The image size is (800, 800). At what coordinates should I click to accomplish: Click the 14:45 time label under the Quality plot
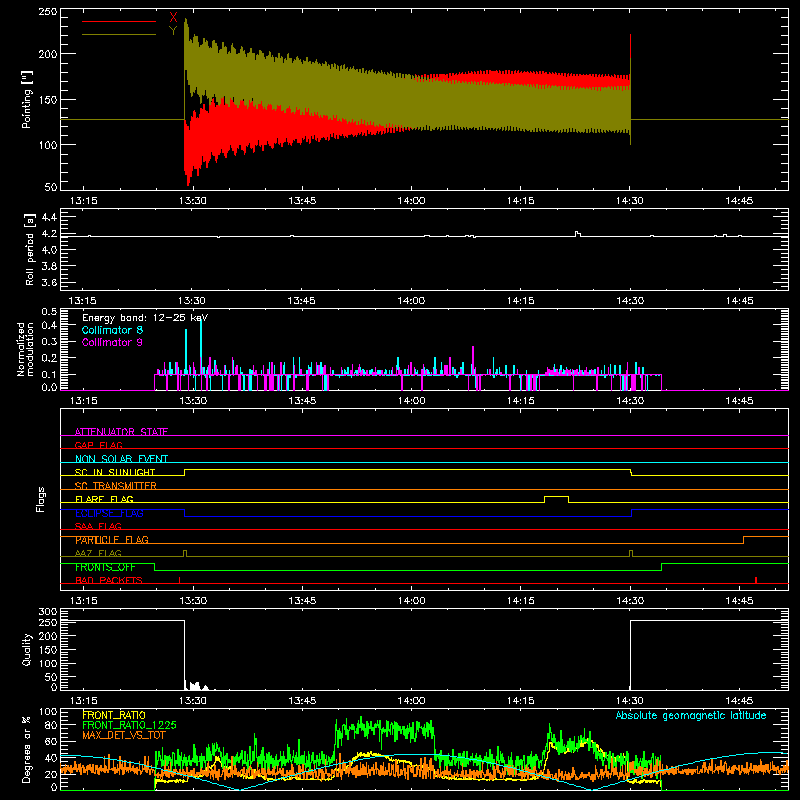(739, 701)
